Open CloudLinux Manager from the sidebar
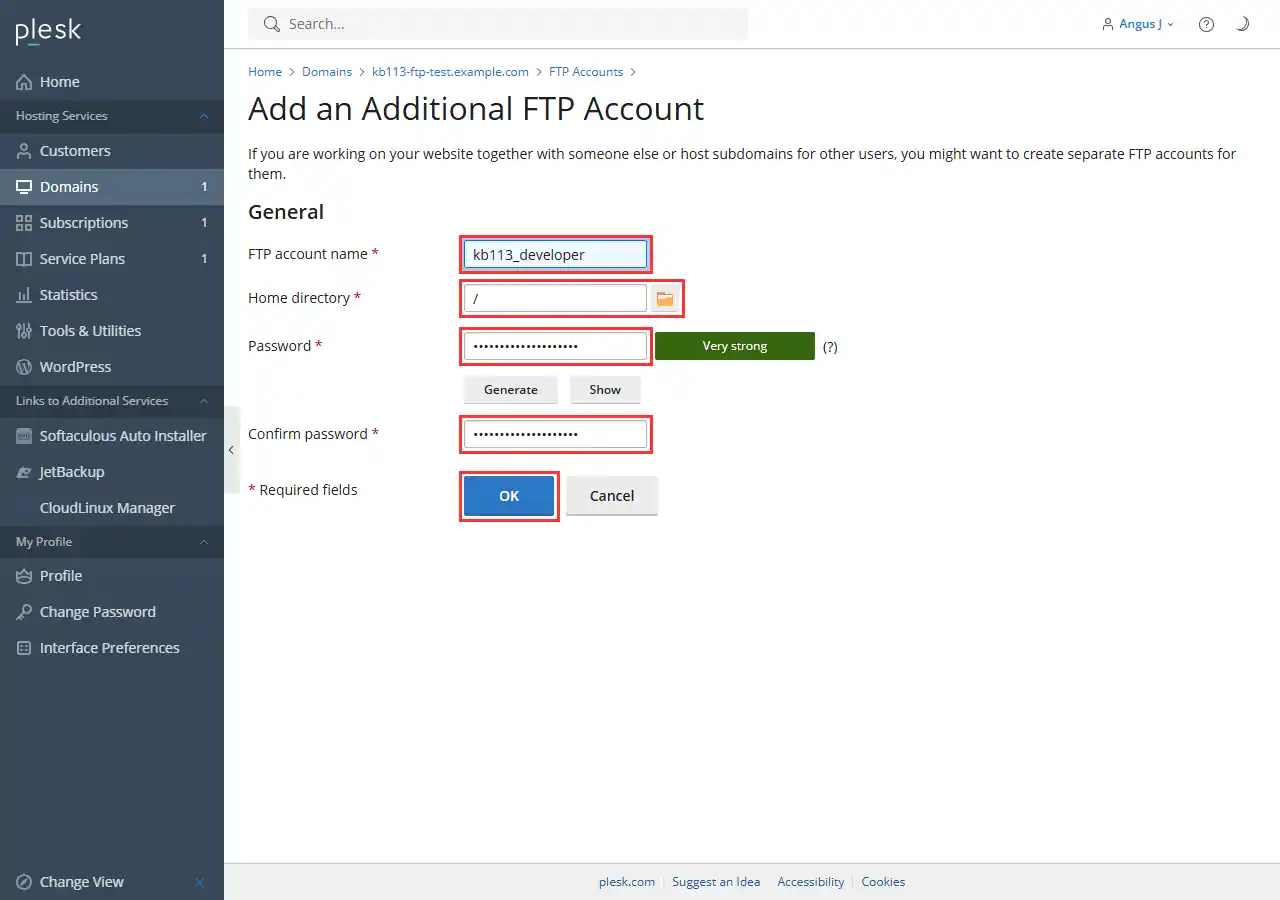The width and height of the screenshot is (1280, 900). [112, 508]
